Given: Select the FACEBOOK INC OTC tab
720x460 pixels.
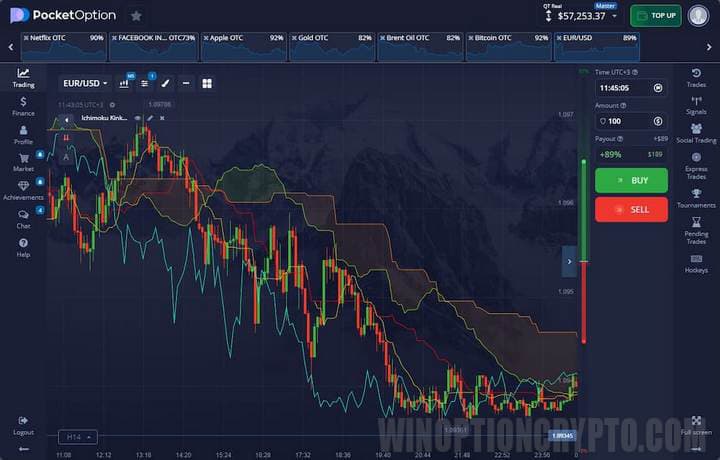Looking at the screenshot, I should (x=154, y=46).
